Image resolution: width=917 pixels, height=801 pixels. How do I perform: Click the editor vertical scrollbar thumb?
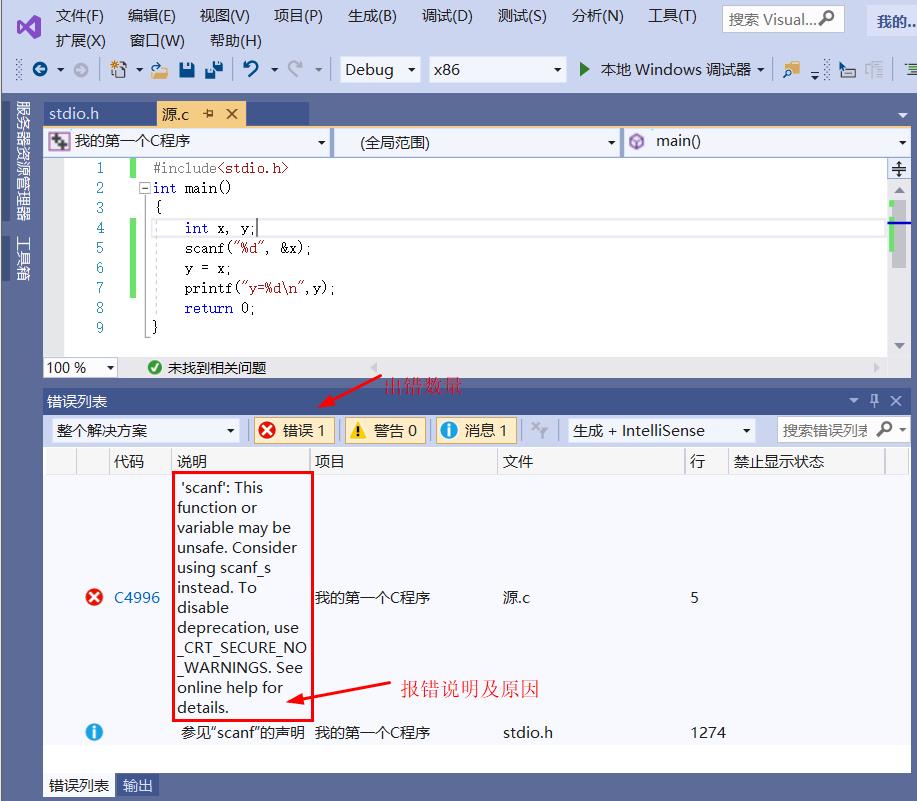point(899,234)
